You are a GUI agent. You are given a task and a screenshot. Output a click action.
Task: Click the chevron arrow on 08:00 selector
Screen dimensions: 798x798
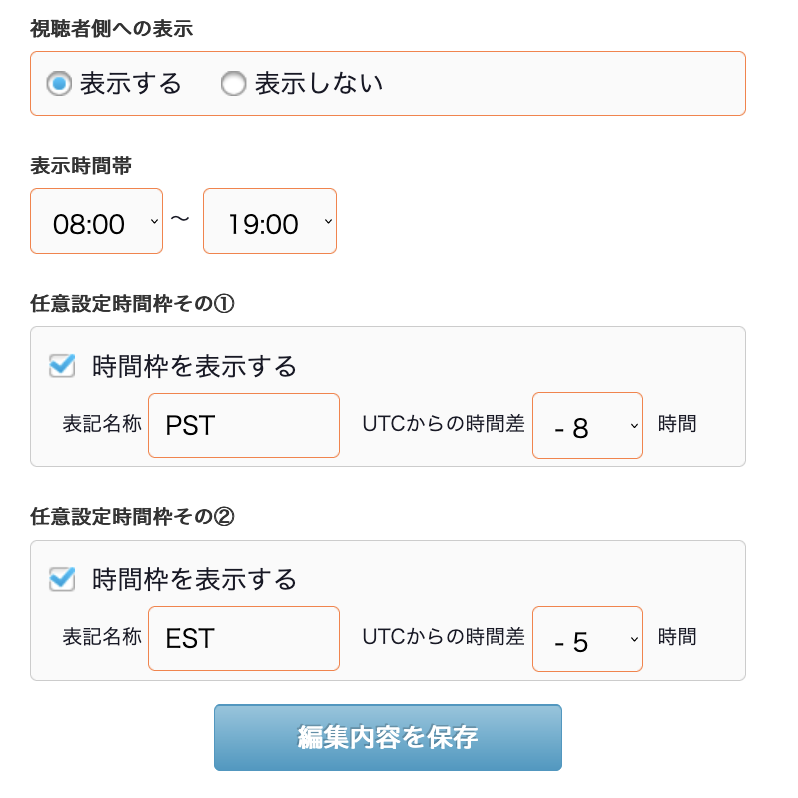coord(154,221)
